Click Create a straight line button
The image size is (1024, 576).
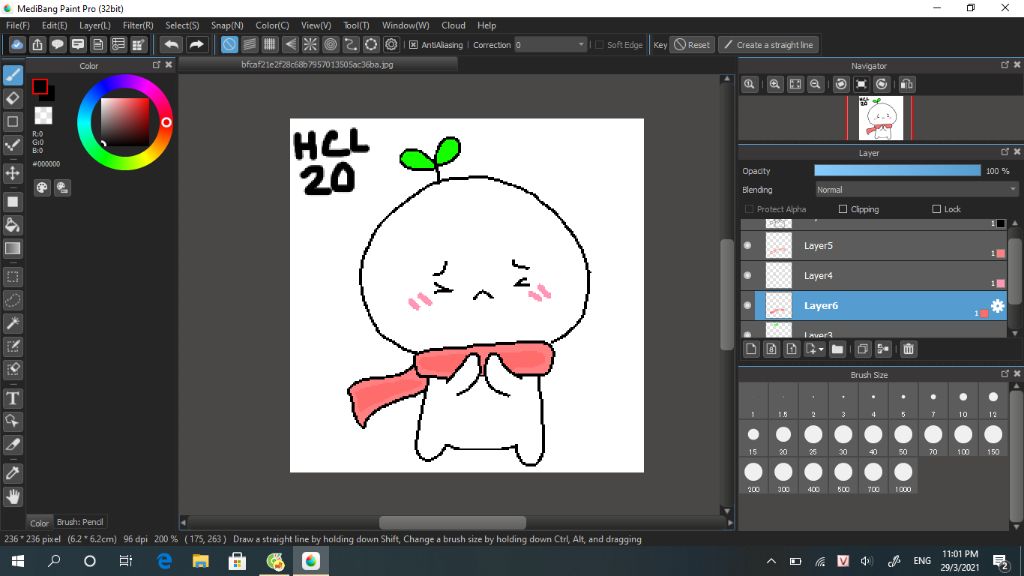769,45
